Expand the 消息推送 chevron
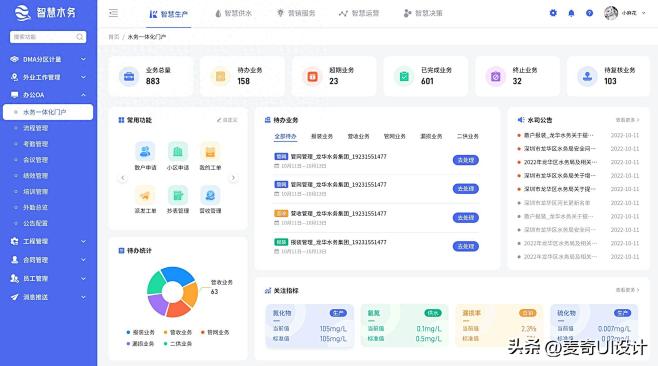This screenshot has height=366, width=658. pyautogui.click(x=83, y=297)
